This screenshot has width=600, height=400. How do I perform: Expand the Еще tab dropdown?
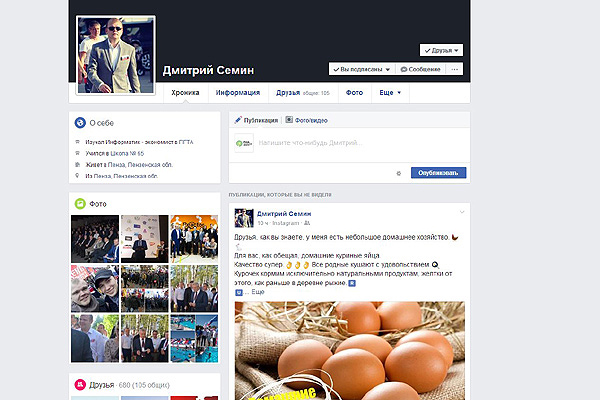pos(390,93)
